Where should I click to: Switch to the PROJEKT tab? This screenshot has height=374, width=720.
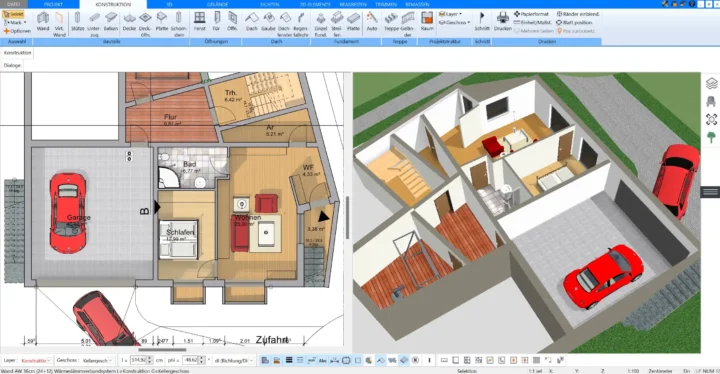53,4
